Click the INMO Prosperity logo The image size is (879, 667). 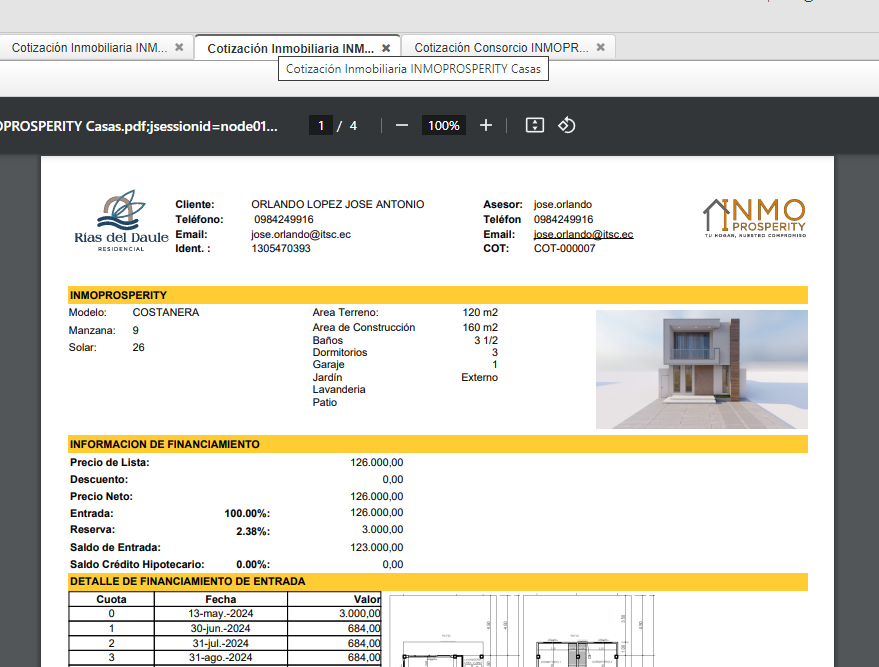click(x=754, y=217)
